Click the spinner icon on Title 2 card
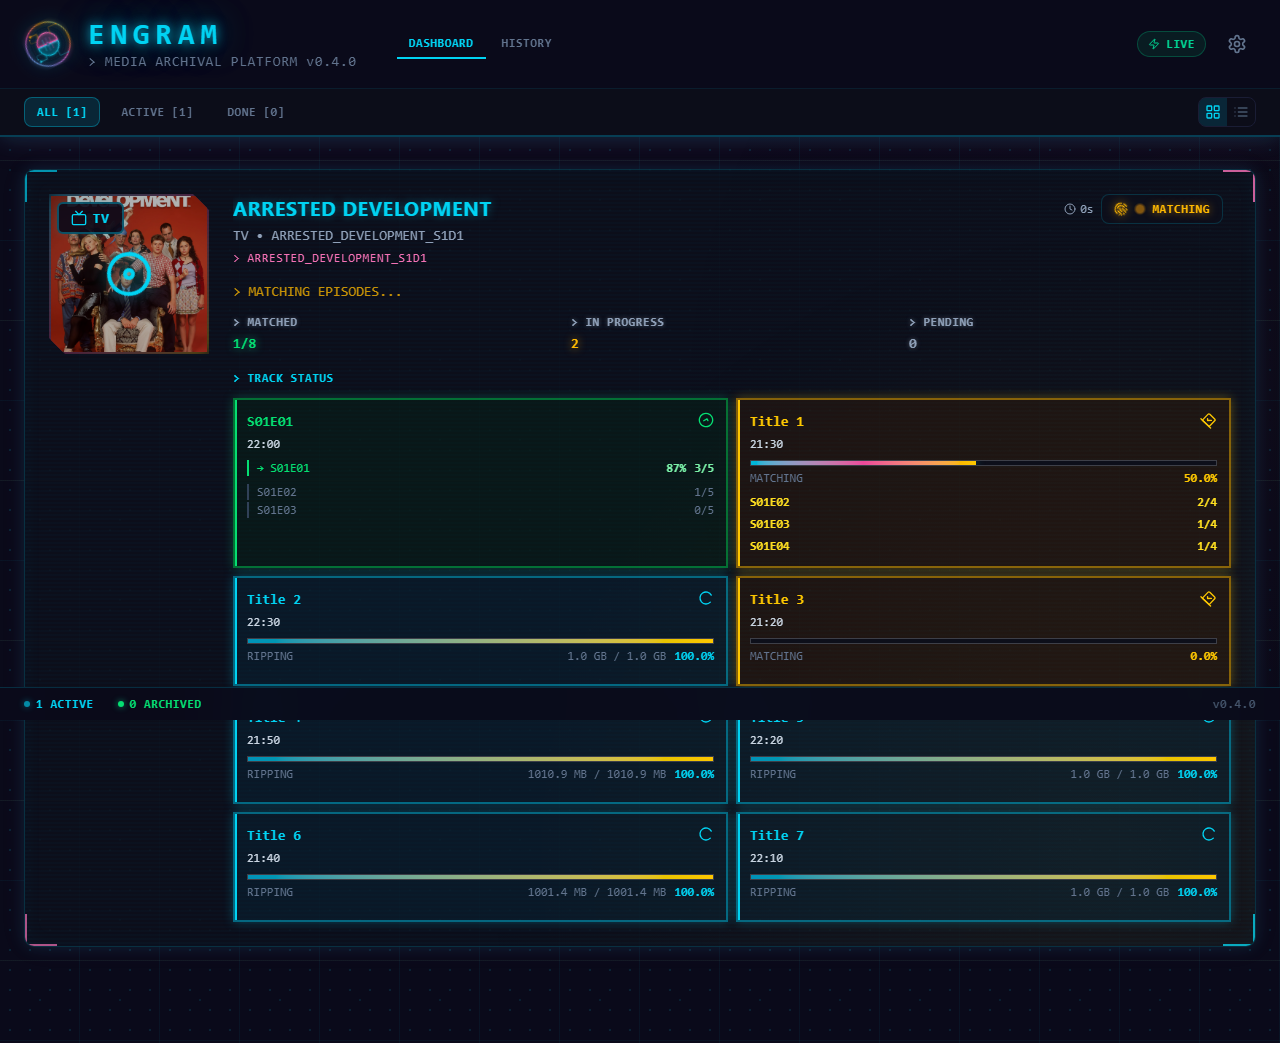Viewport: 1280px width, 1043px height. pos(706,598)
